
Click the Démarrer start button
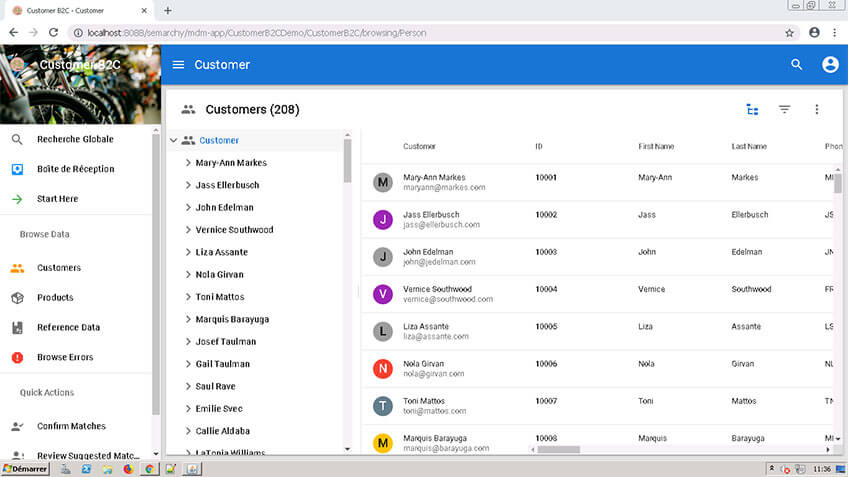[x=27, y=468]
